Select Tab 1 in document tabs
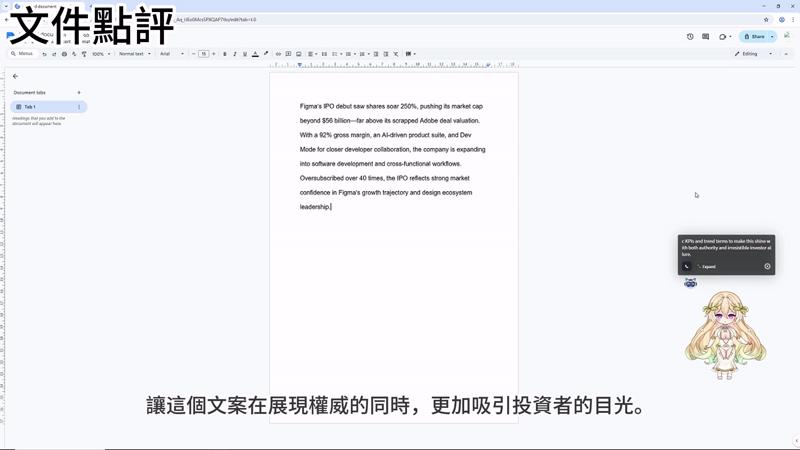Viewport: 800px width, 450px height. (x=48, y=107)
